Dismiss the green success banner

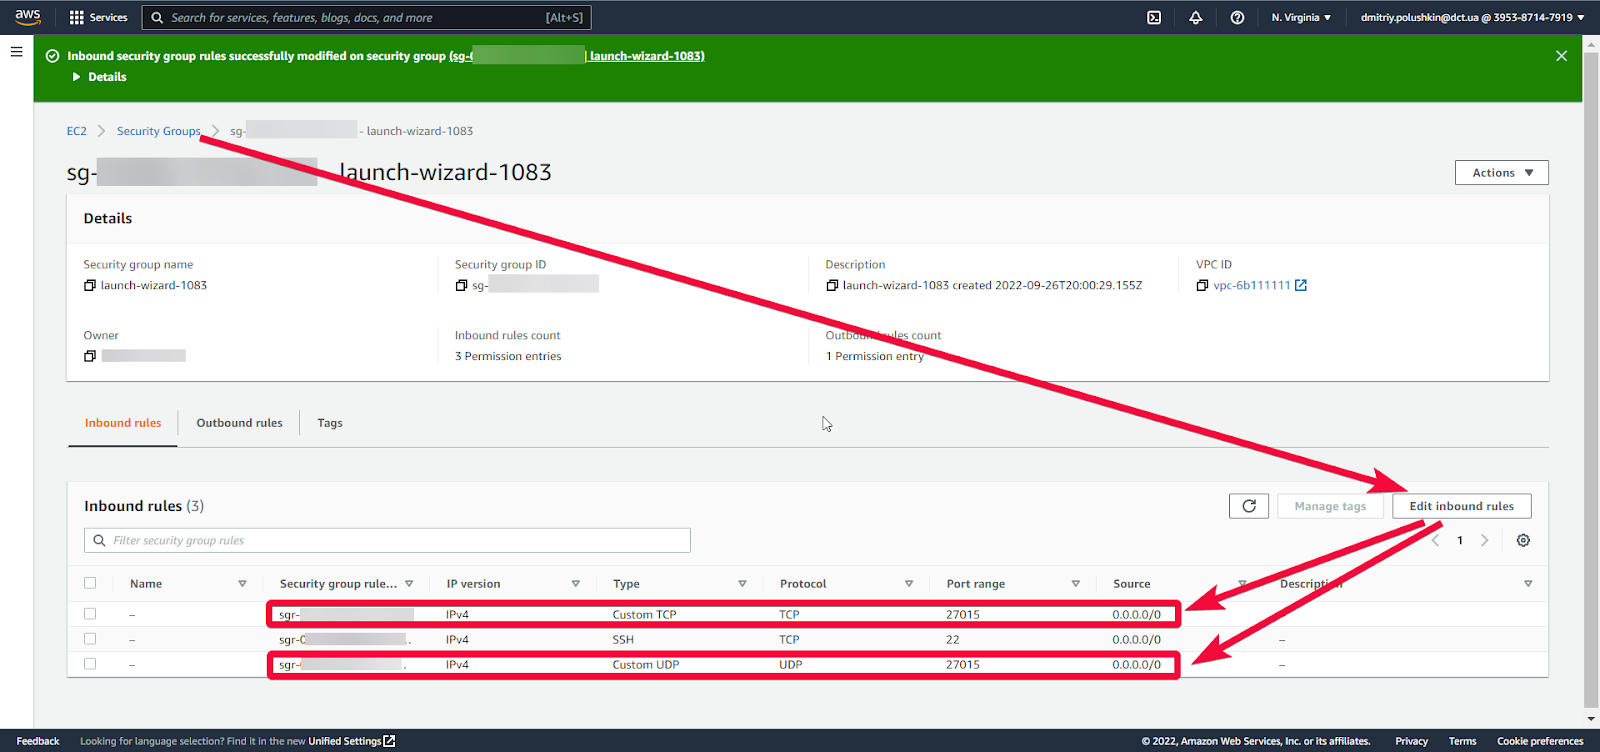pos(1561,56)
